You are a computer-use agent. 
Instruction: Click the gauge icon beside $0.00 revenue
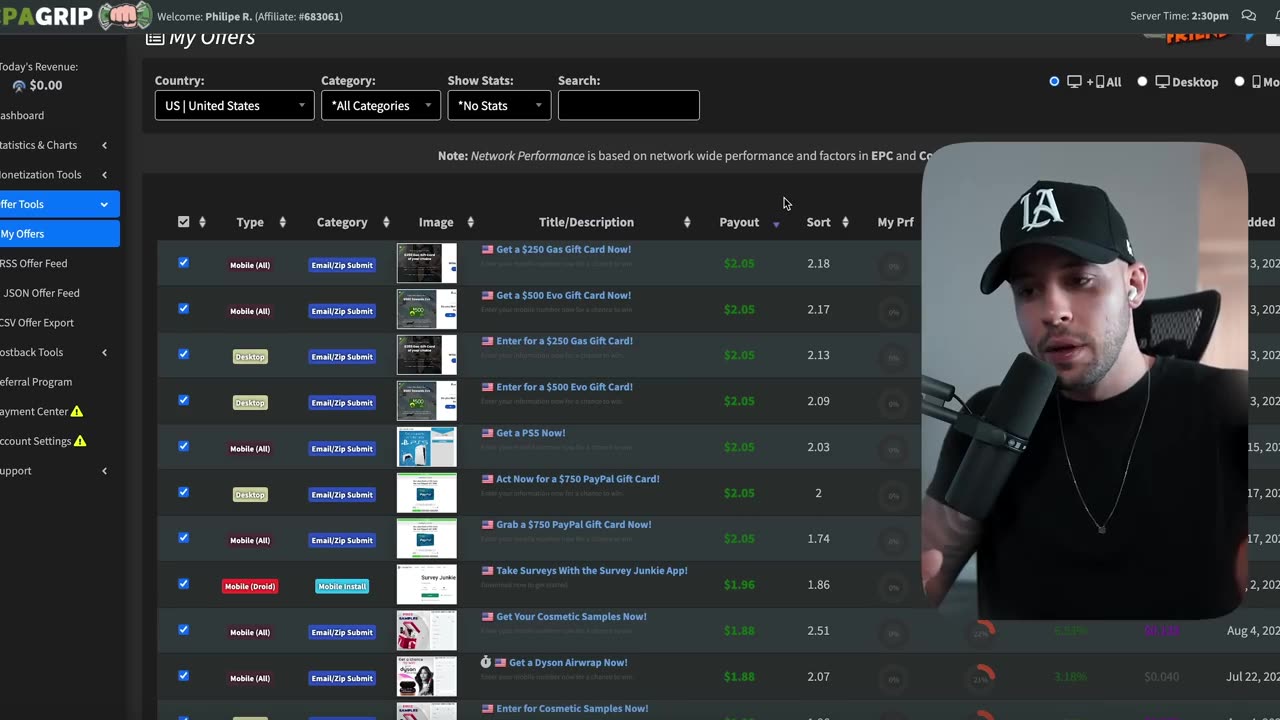click(19, 86)
